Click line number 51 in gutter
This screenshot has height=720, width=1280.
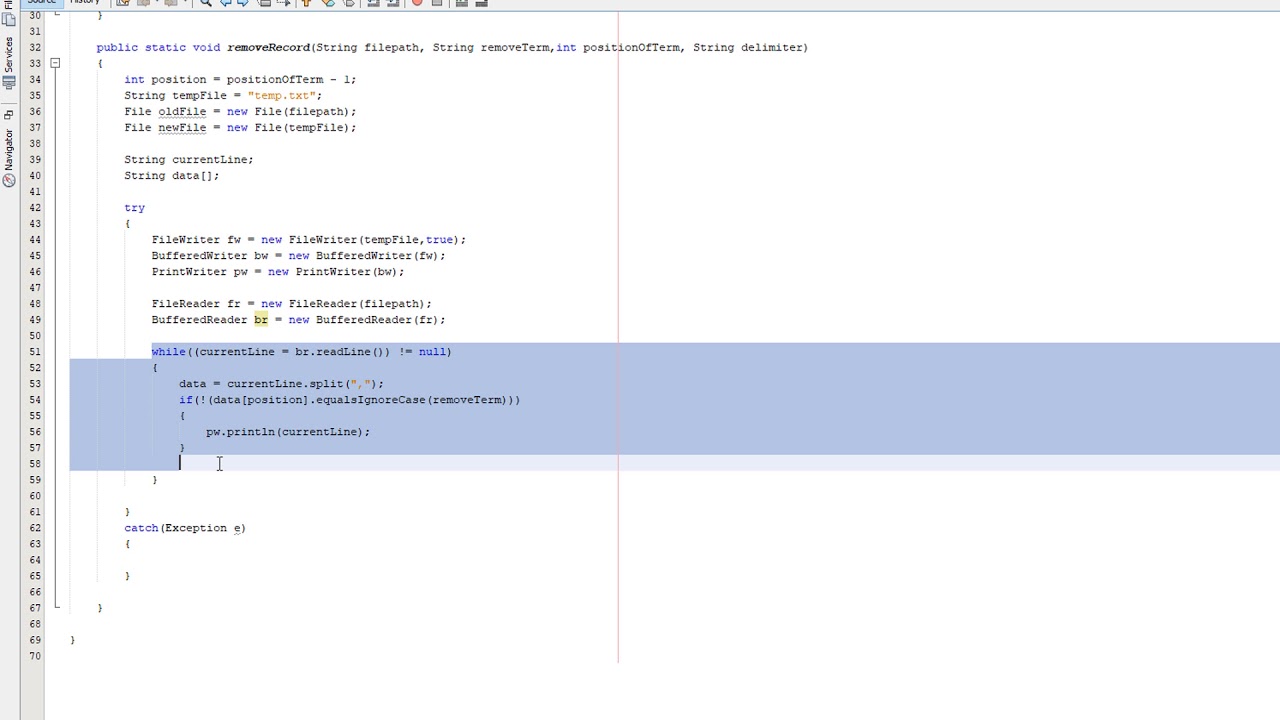click(x=35, y=351)
